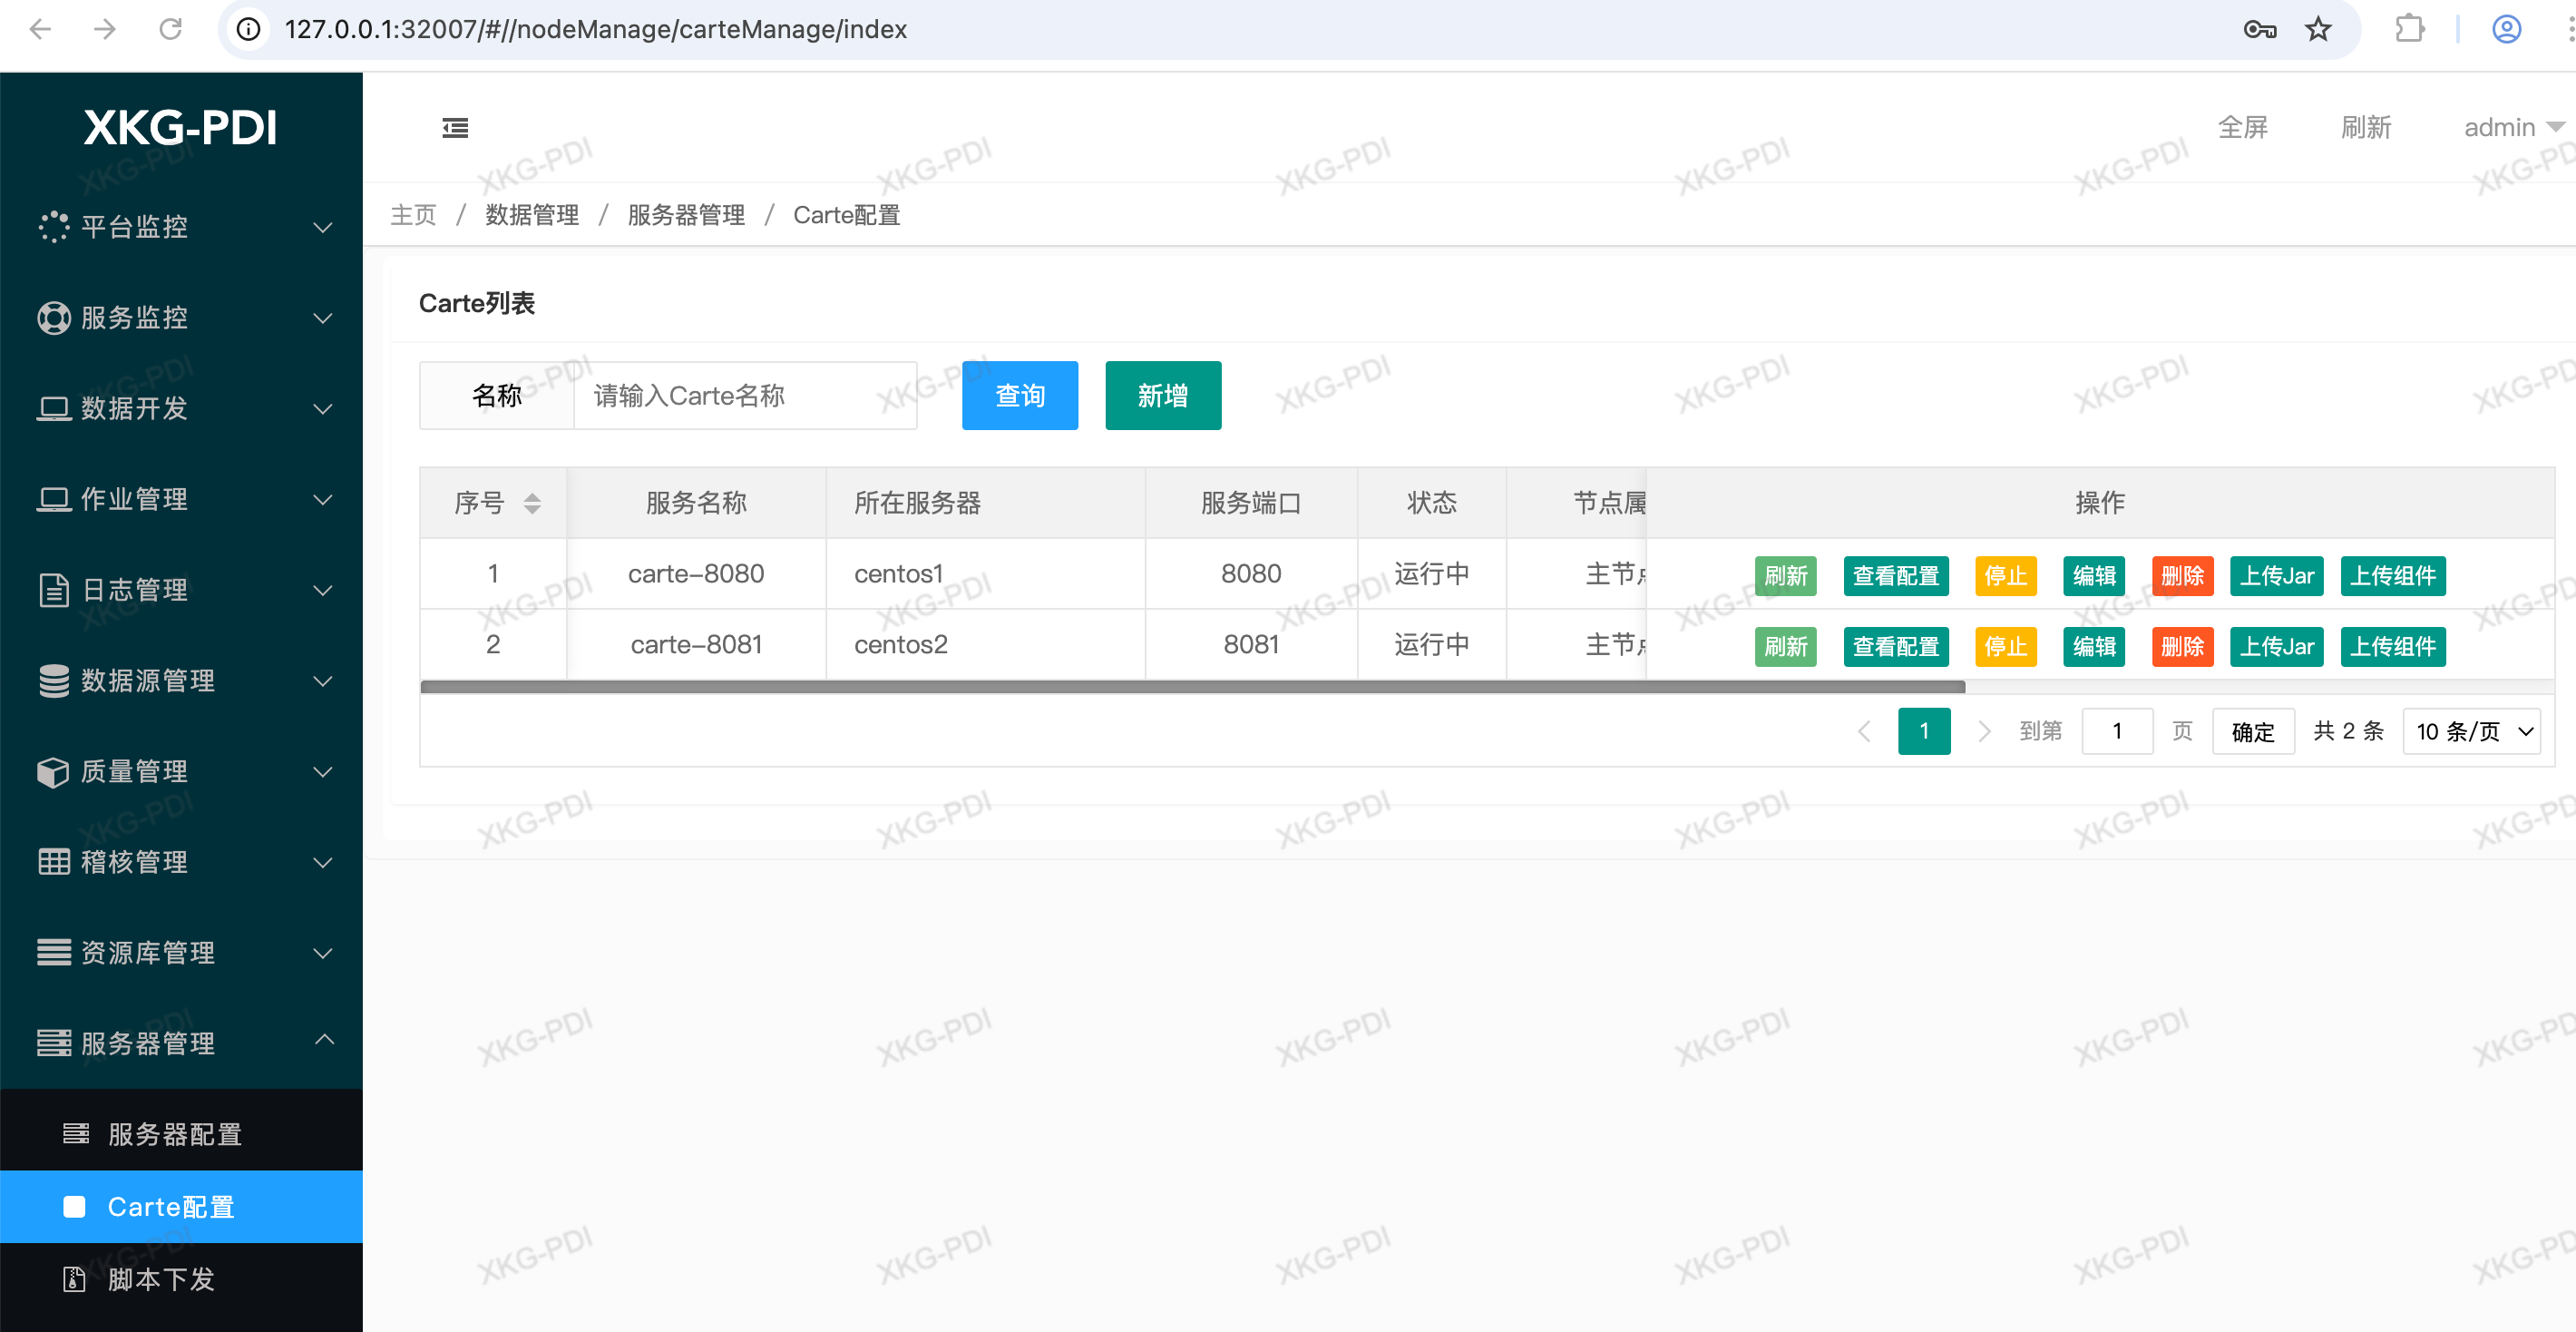The height and width of the screenshot is (1332, 2576).
Task: Stop the carte-8081 service
Action: click(2005, 647)
